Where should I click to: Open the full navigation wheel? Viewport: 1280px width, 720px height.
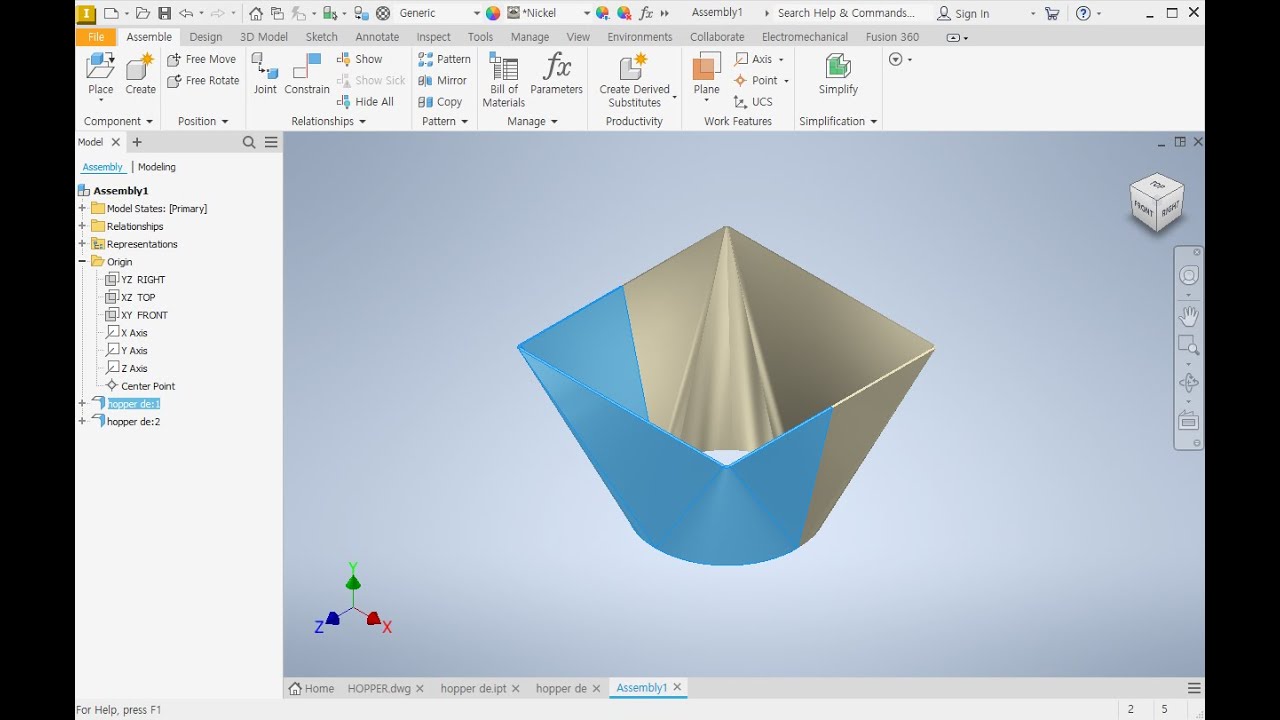tap(1188, 275)
